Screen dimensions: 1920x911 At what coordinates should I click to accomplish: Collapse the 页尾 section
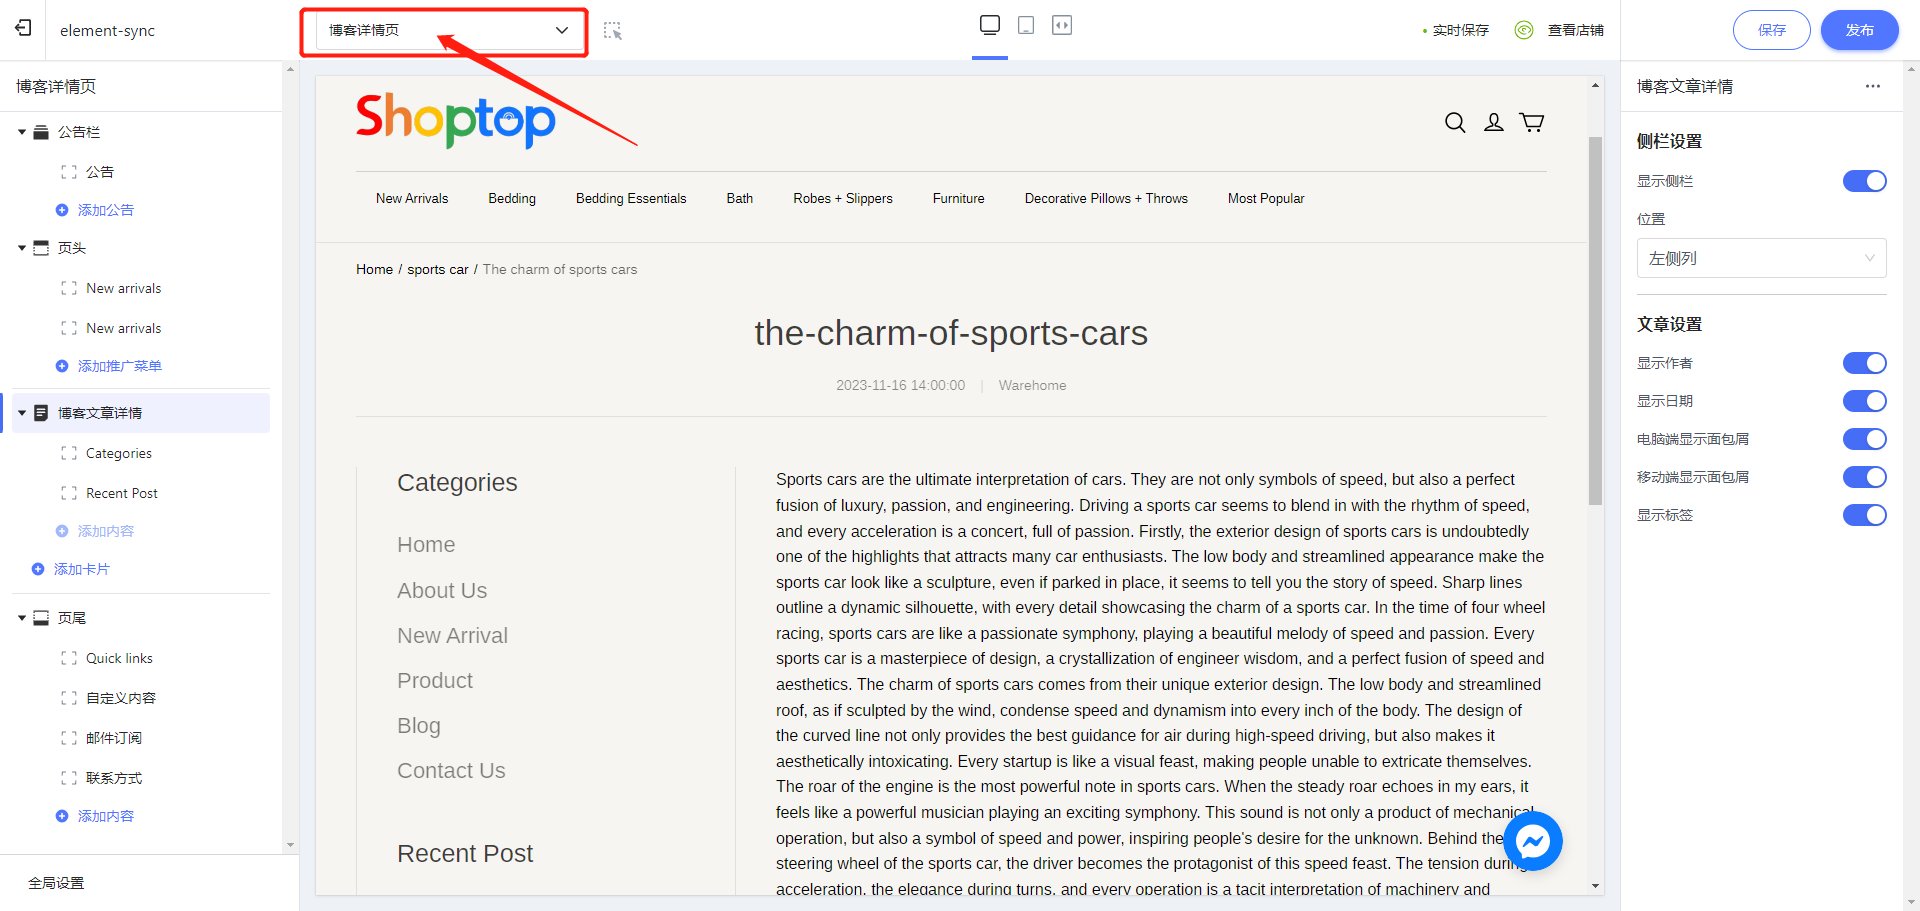coord(22,618)
